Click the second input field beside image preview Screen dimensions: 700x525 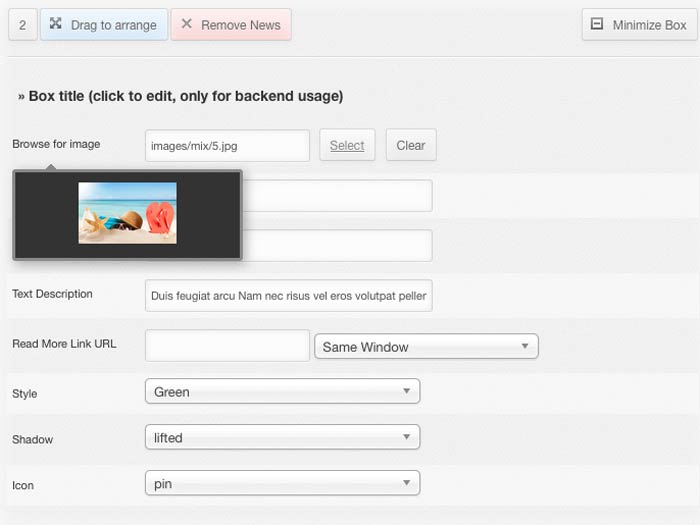click(x=340, y=246)
